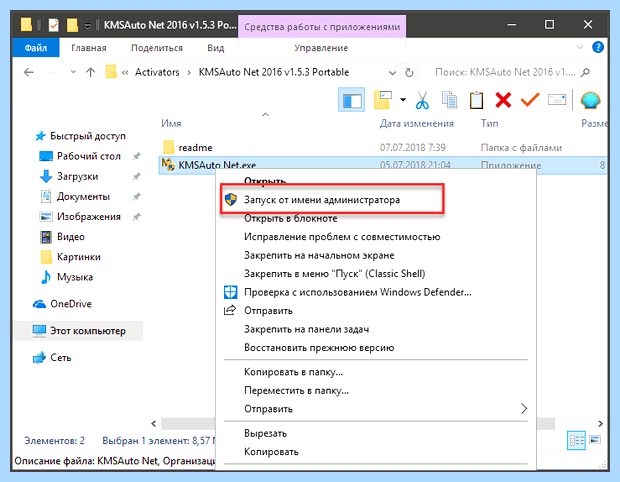Click the new folder toolbar icon
This screenshot has width=620, height=482.
[383, 100]
